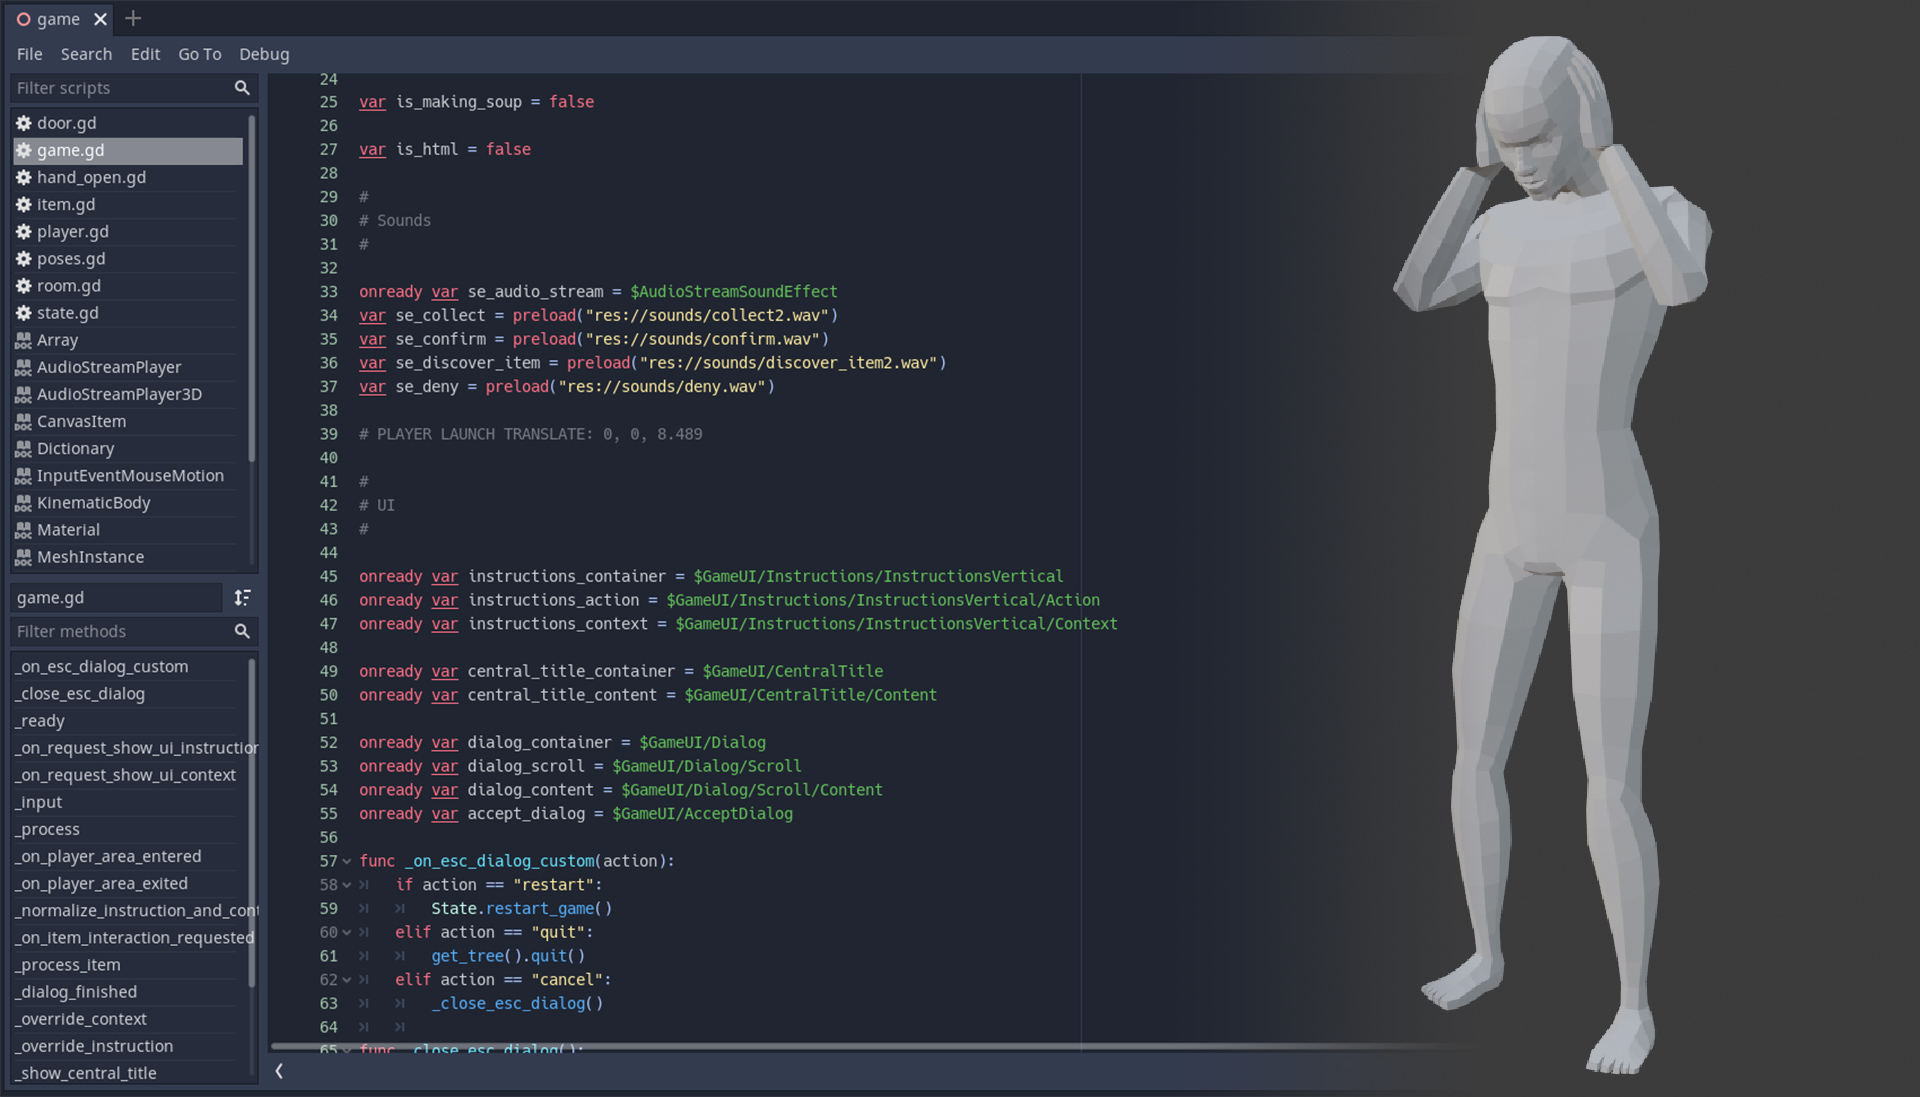Click the search icon in Filter methods
This screenshot has height=1097, width=1920.
pos(241,631)
